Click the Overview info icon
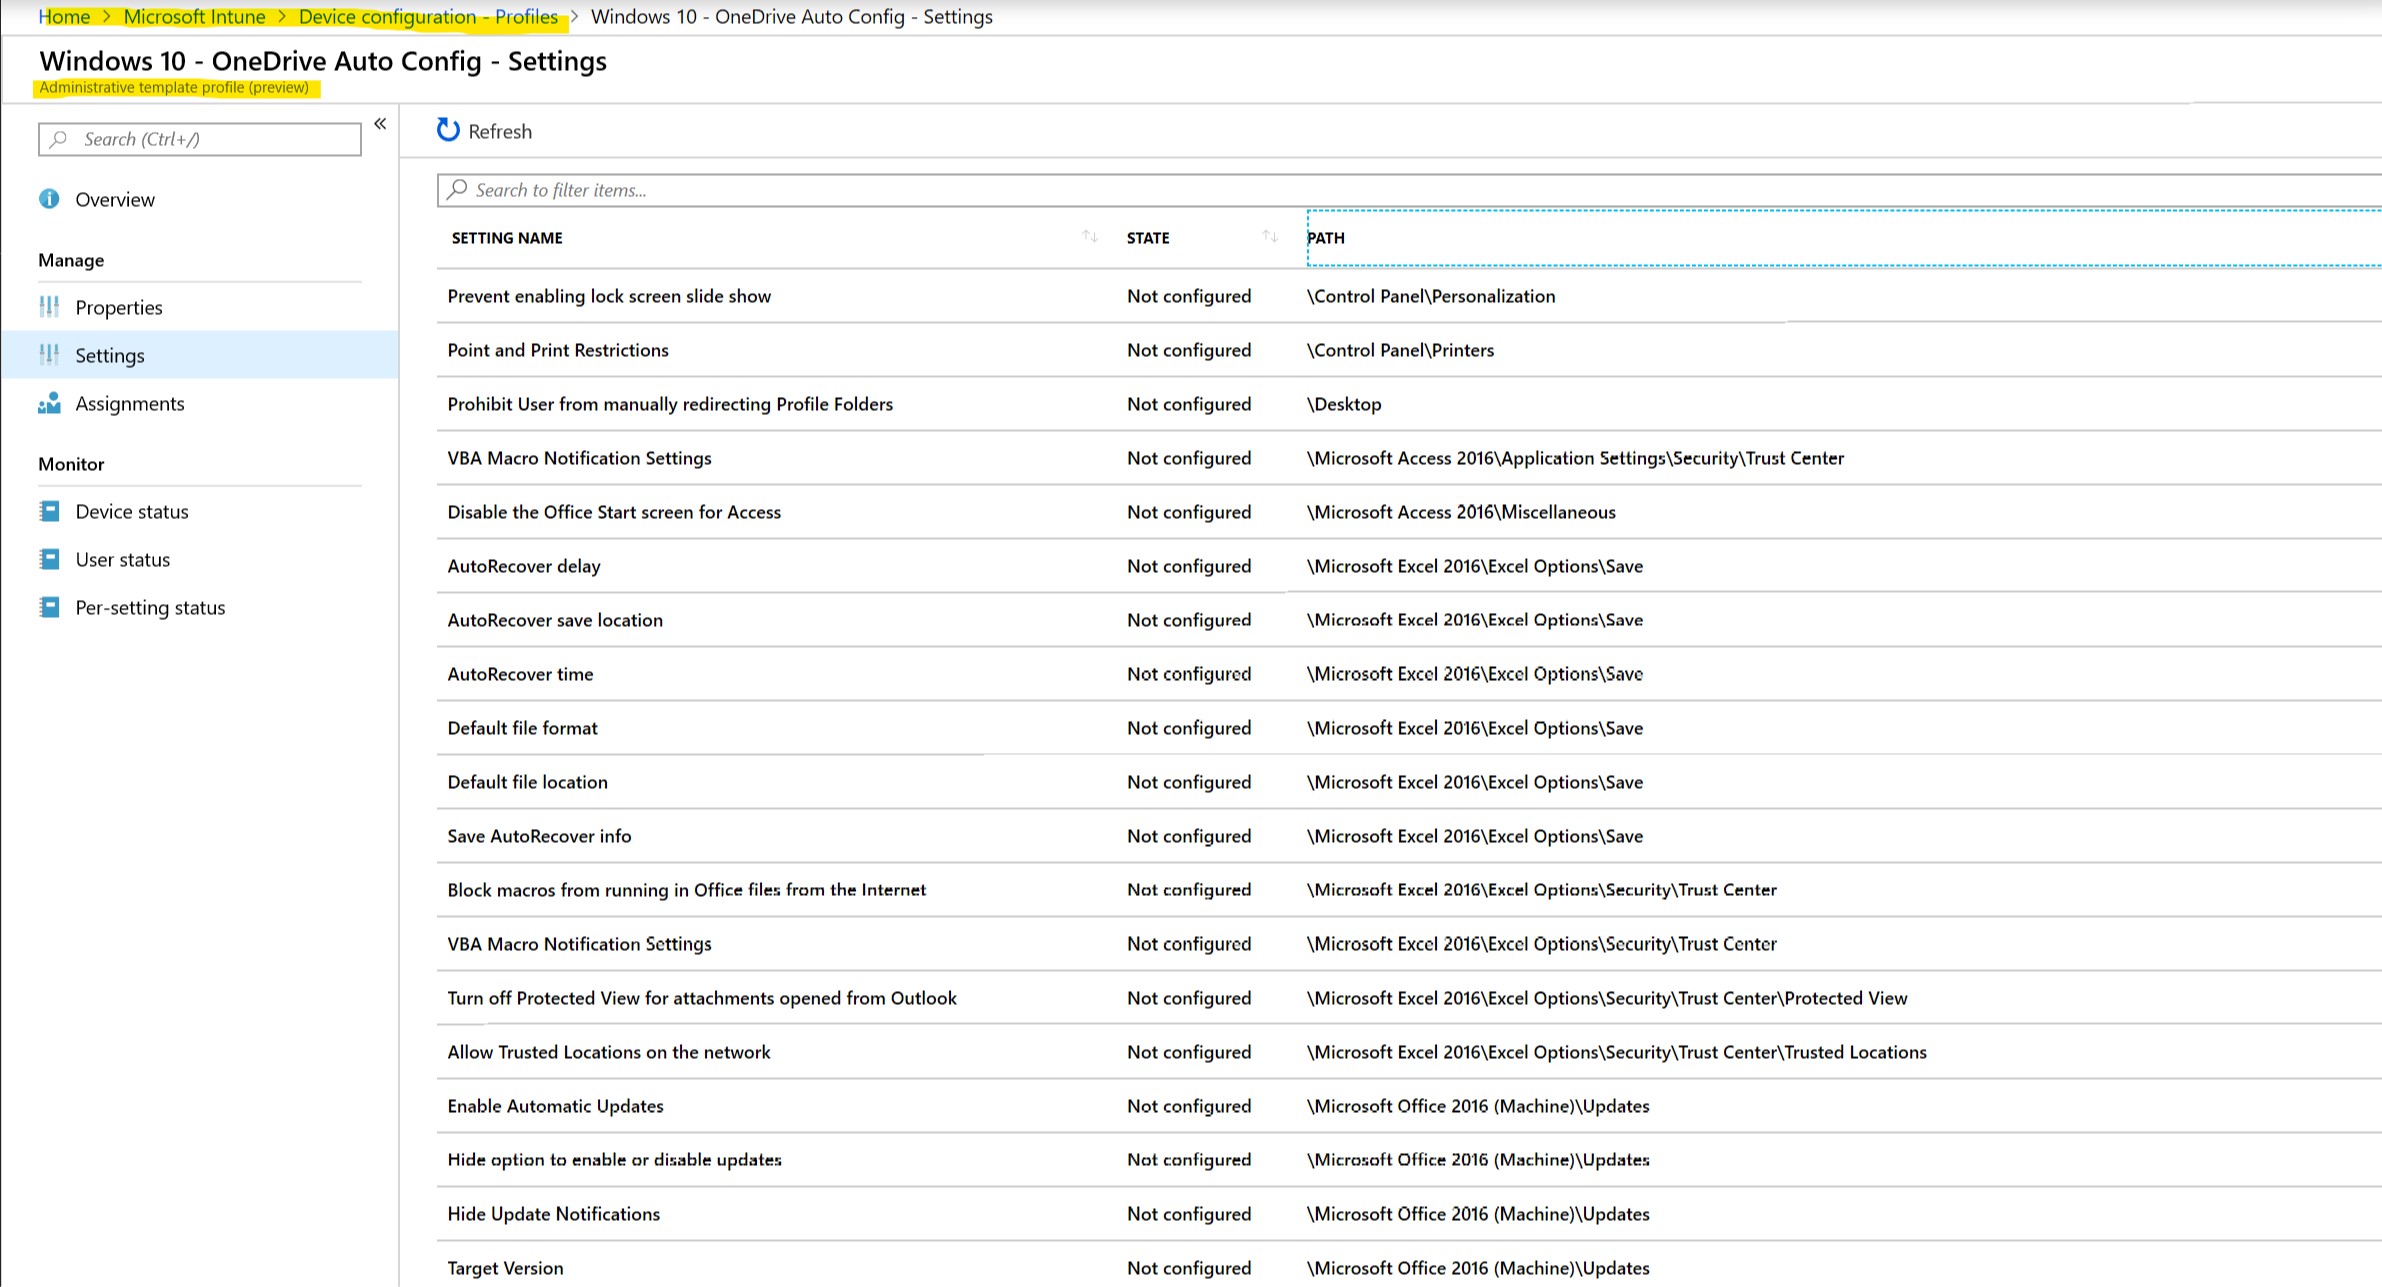2382x1287 pixels. click(49, 199)
